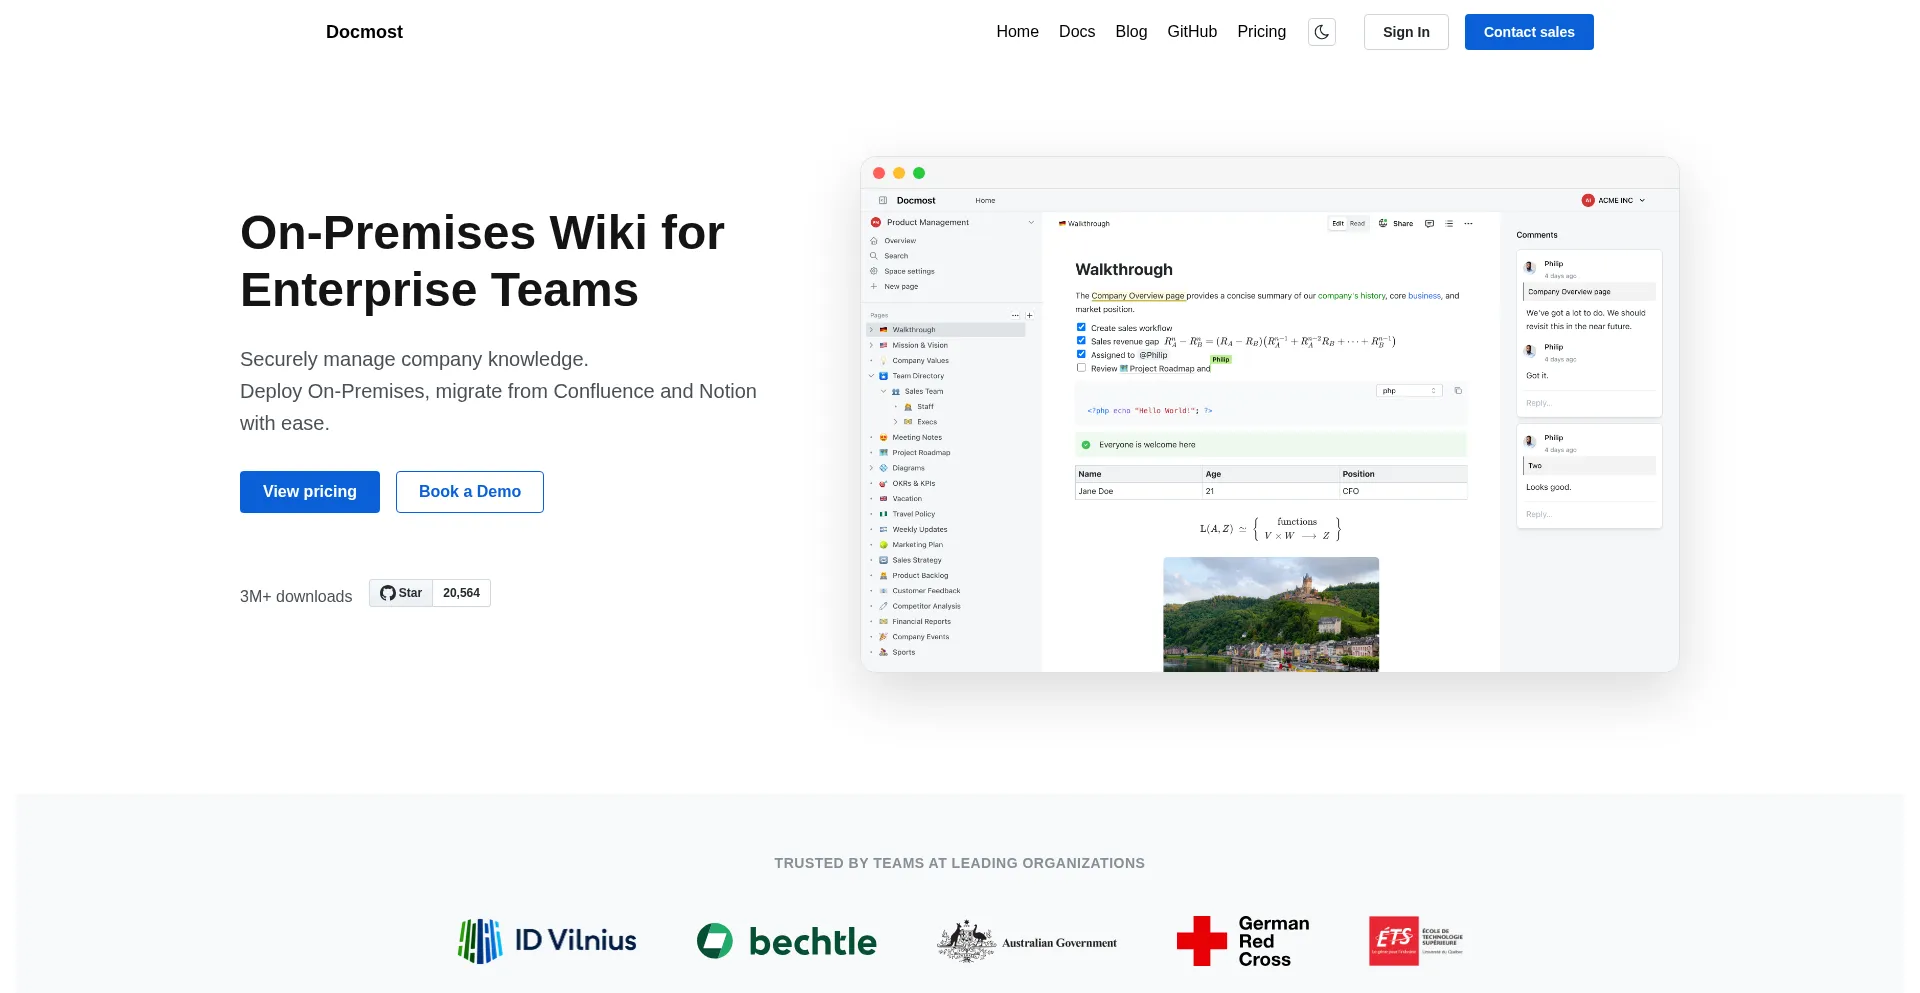This screenshot has width=1920, height=993.
Task: Open the ACME INC workspace dropdown
Action: [x=1613, y=200]
